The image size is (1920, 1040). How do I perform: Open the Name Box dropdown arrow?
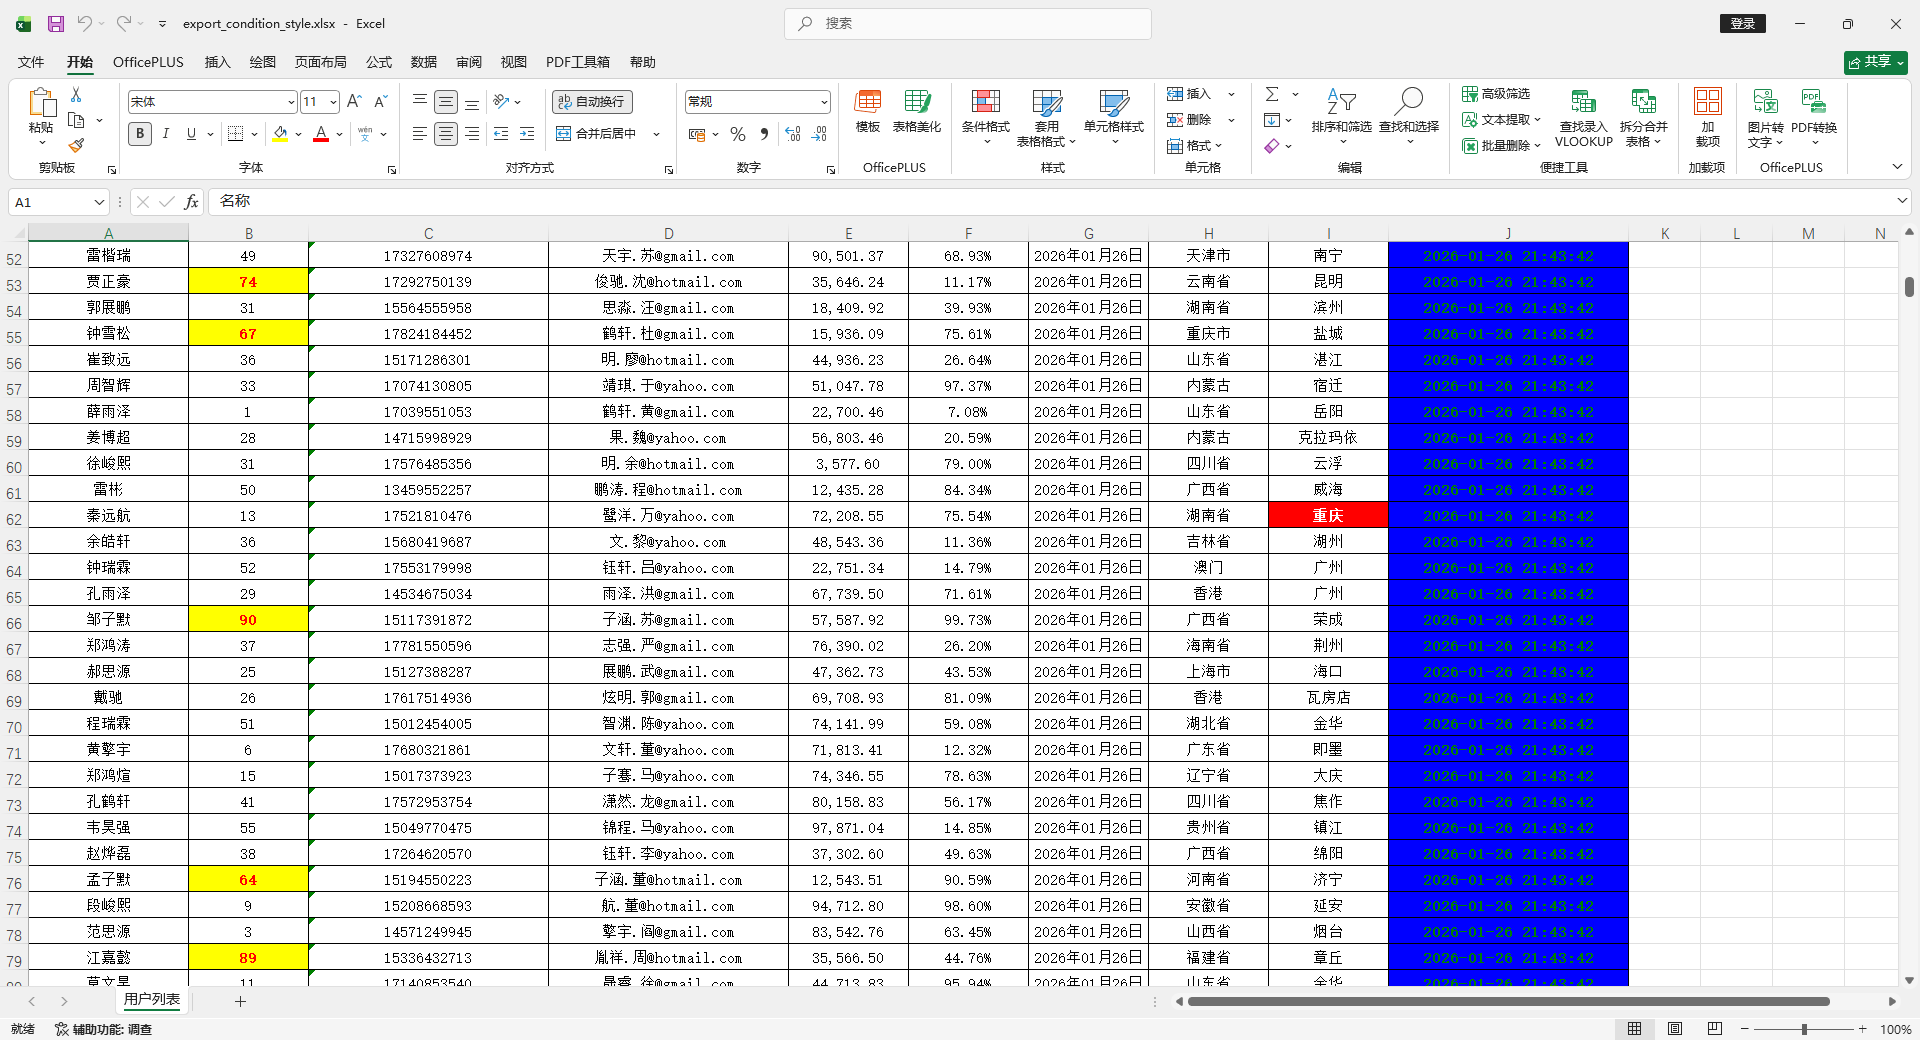tap(99, 202)
